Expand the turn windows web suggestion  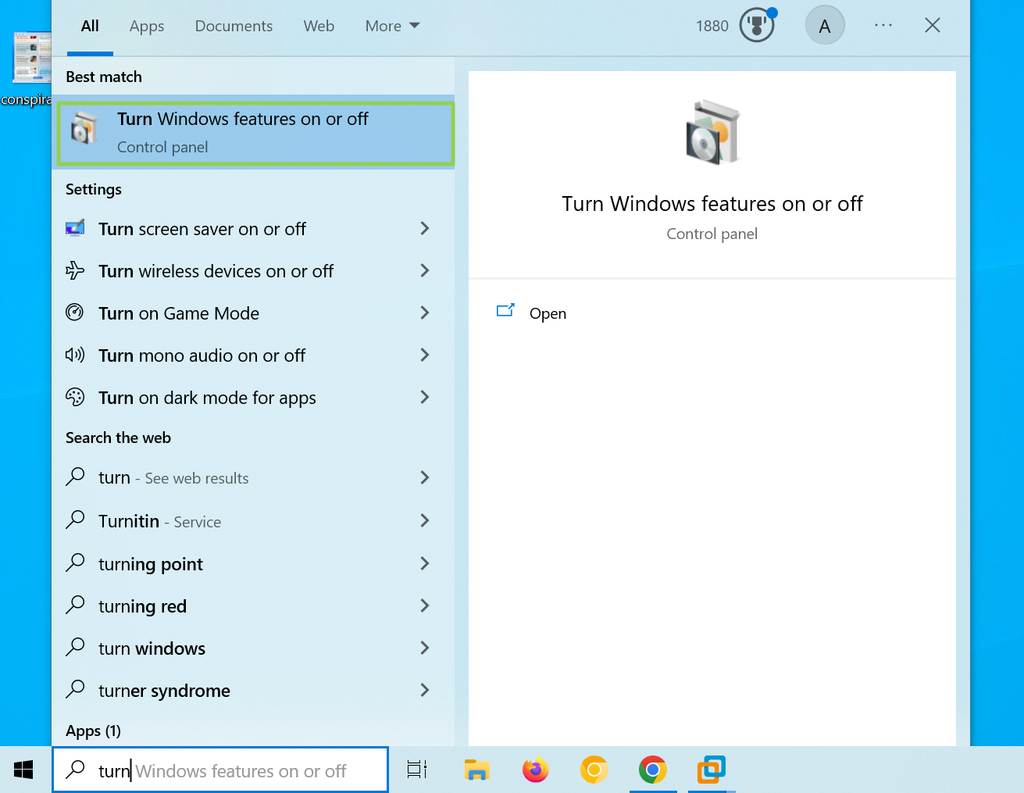point(424,648)
